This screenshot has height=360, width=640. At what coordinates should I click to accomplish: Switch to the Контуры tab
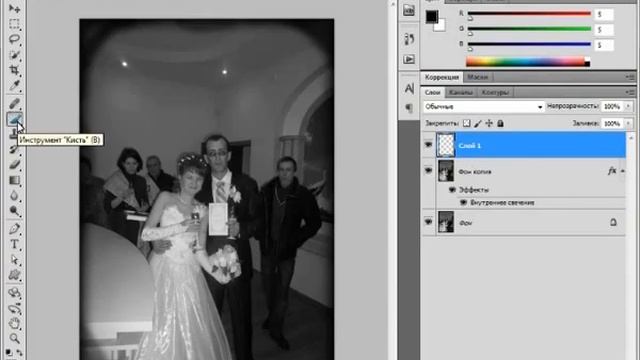click(495, 92)
